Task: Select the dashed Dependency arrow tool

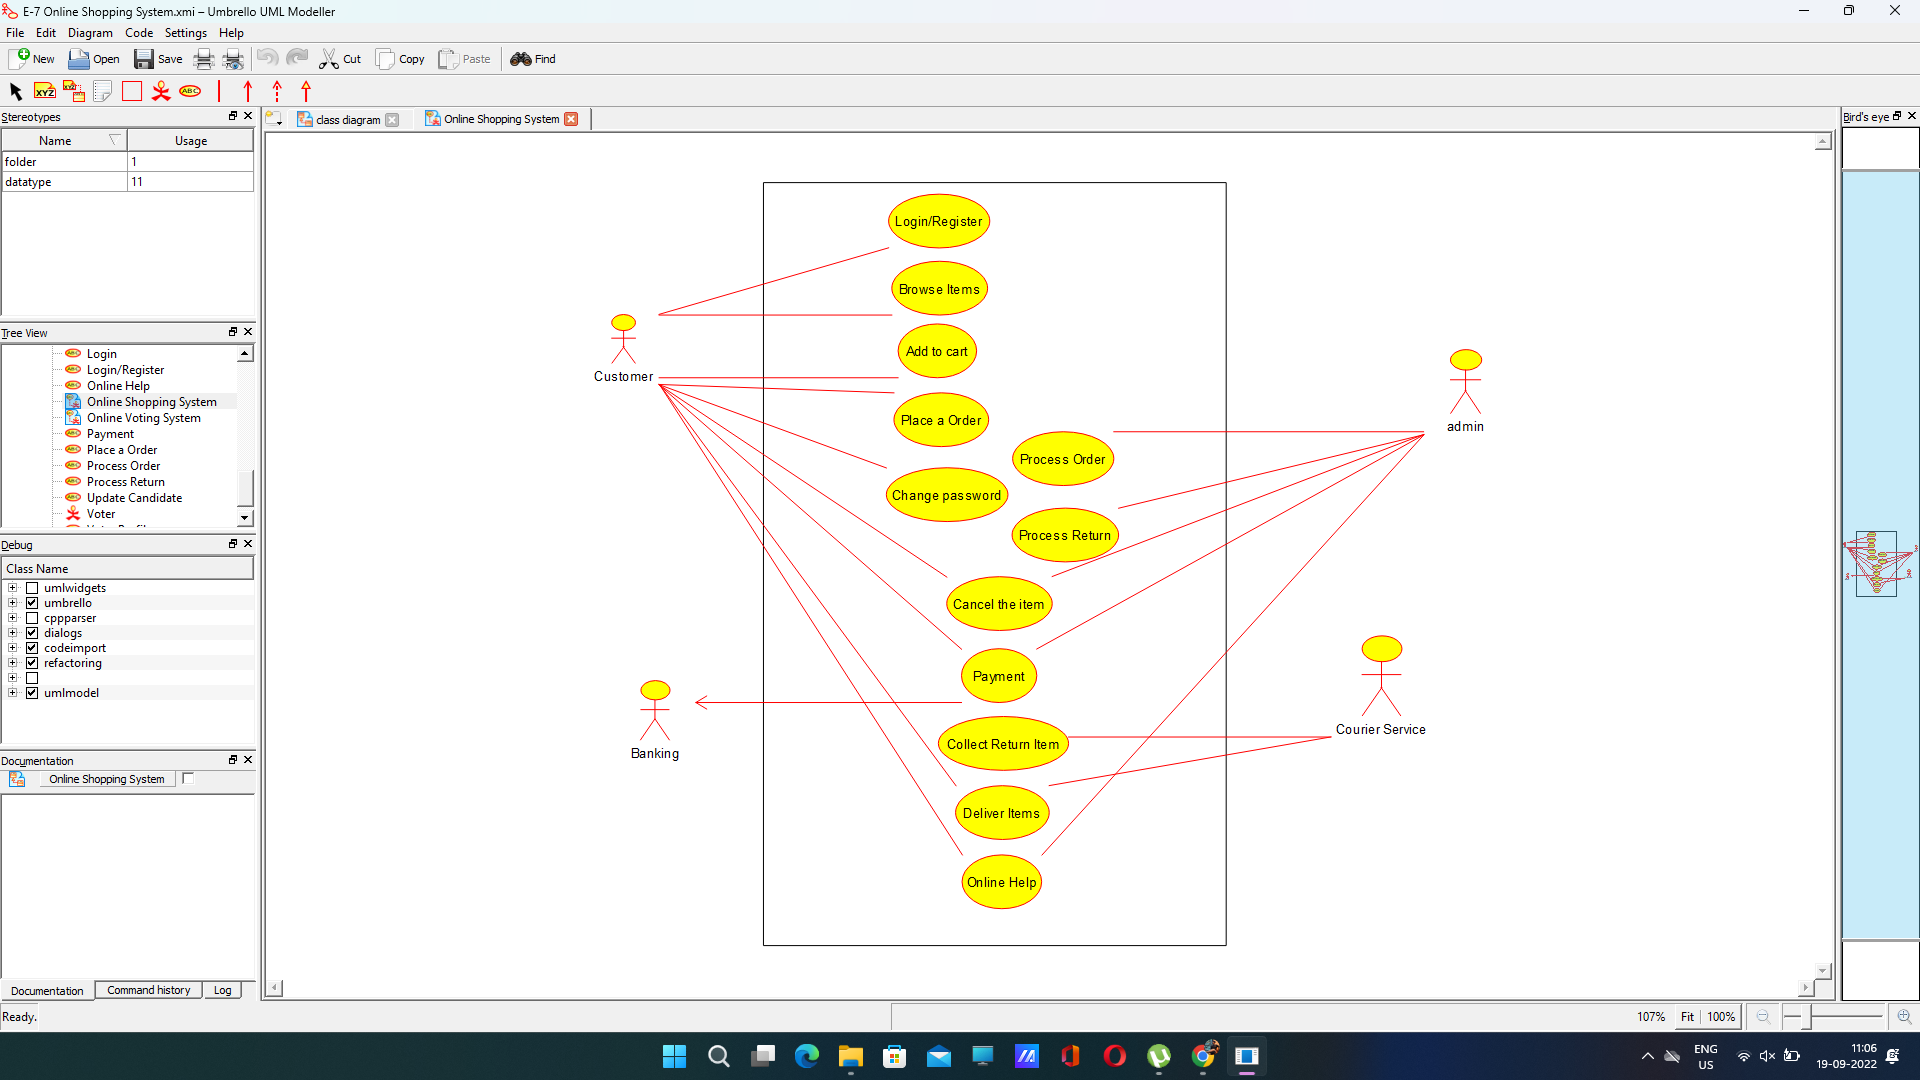Action: tap(277, 91)
